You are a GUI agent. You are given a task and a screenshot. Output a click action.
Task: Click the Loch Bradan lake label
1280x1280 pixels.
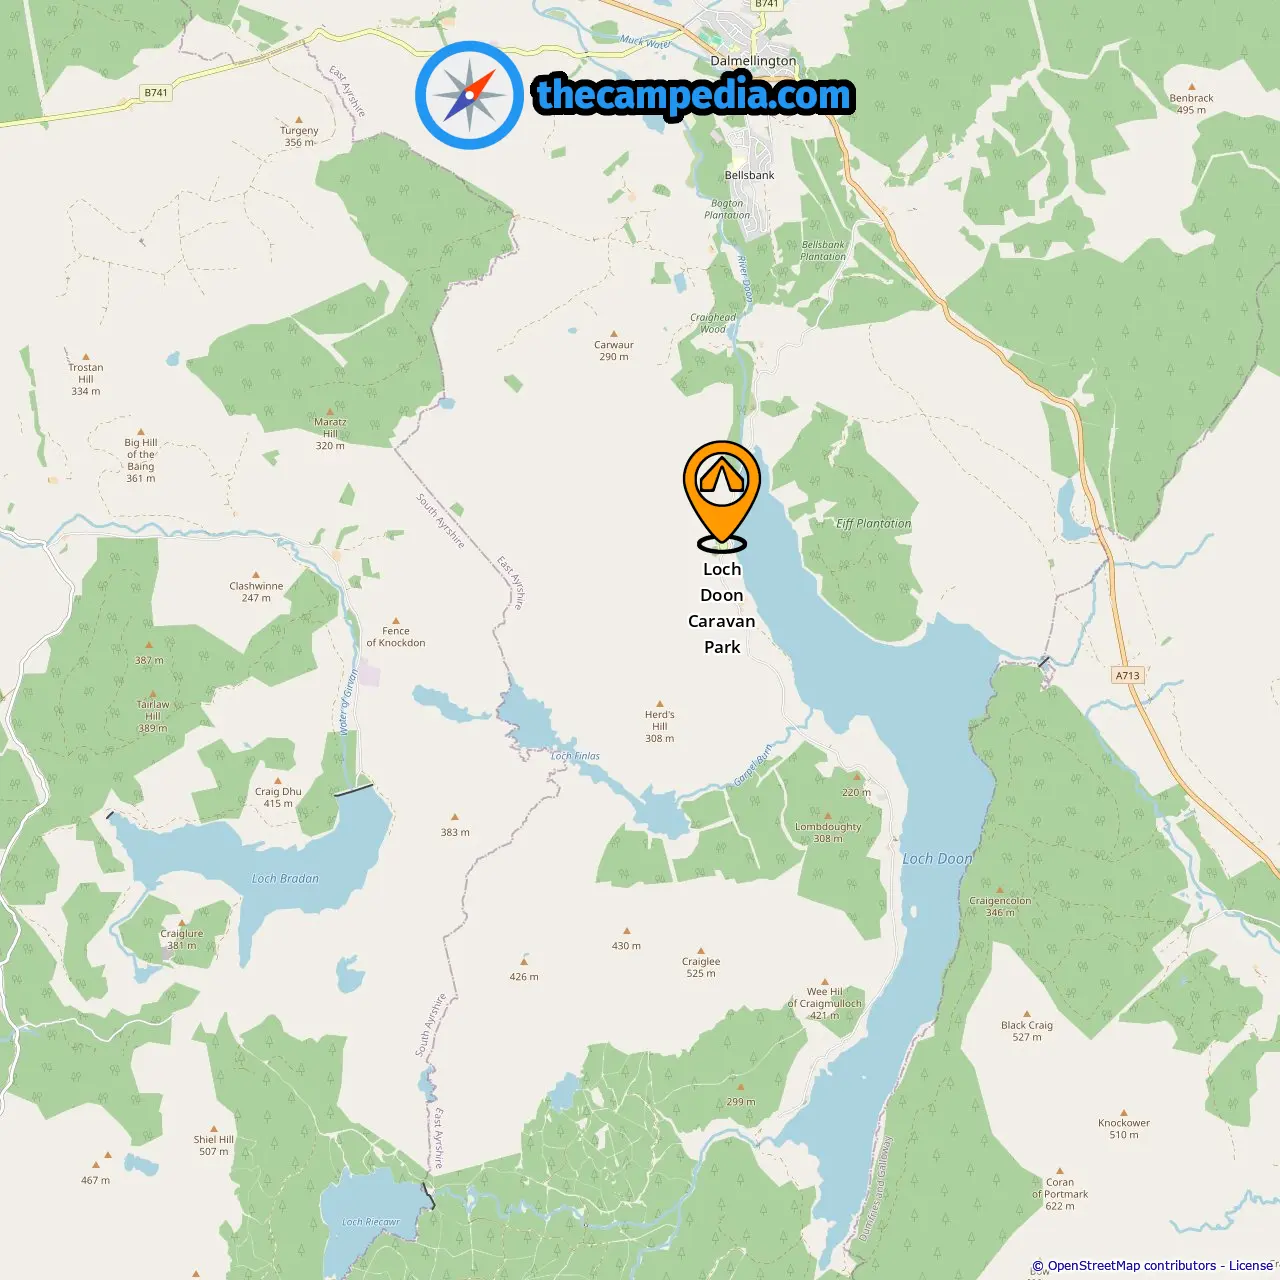pos(285,879)
